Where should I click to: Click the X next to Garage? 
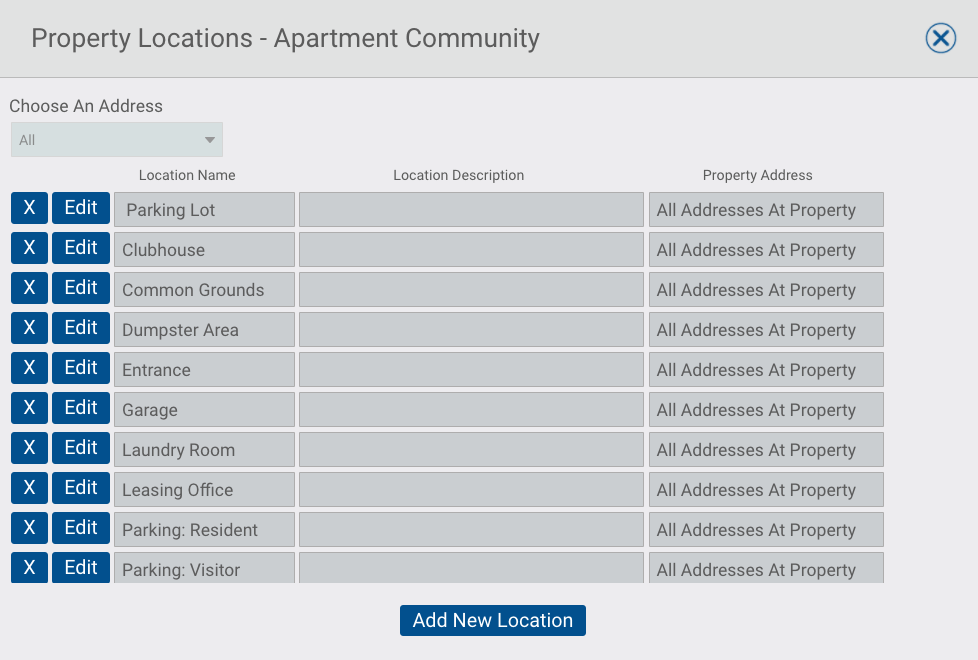tap(29, 407)
